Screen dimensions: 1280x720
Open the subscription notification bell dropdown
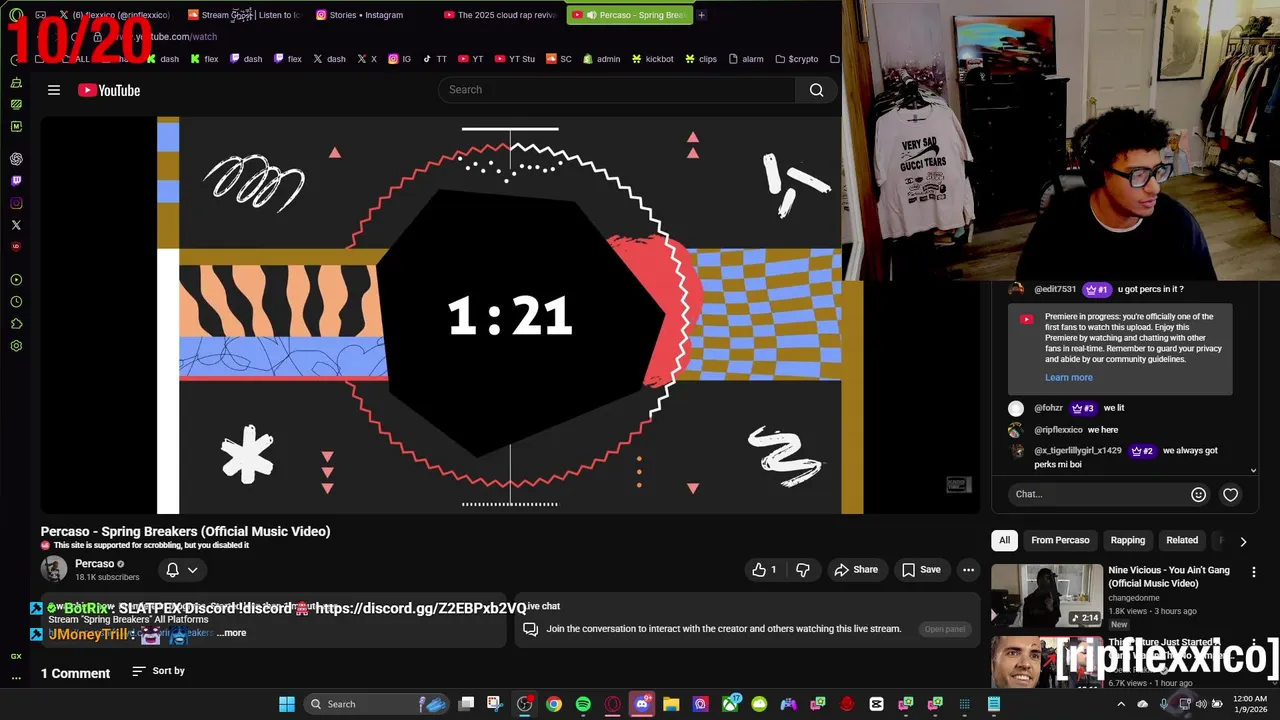pyautogui.click(x=181, y=570)
